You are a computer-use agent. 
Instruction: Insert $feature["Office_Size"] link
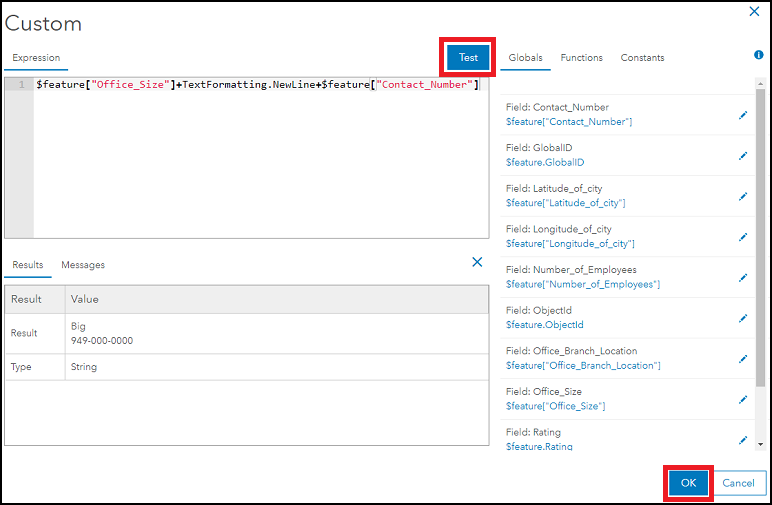555,406
